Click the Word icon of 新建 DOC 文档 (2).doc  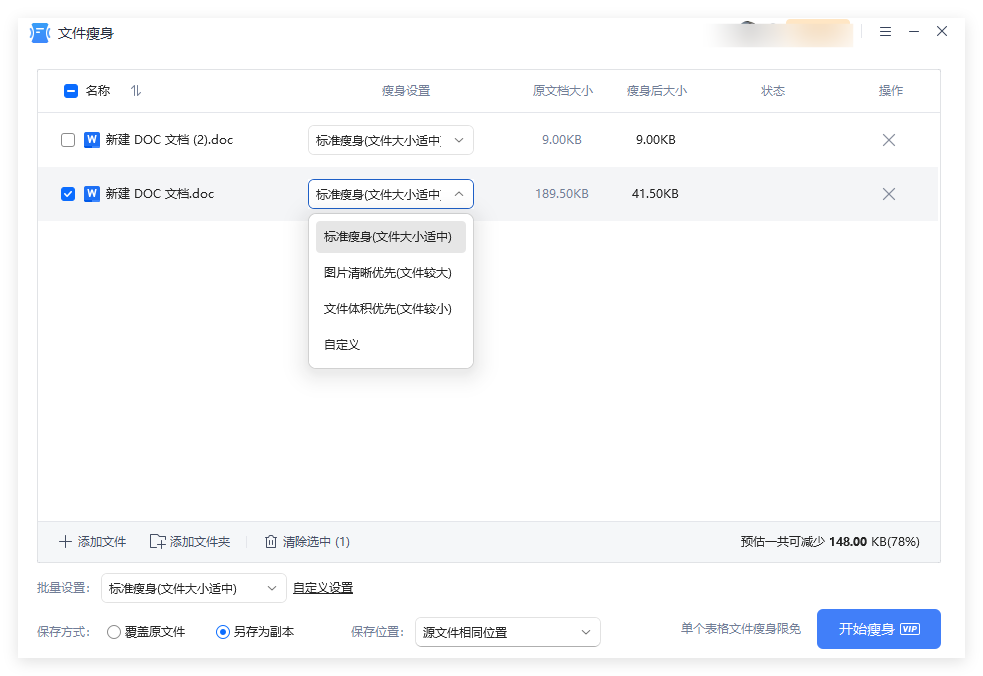[93, 140]
